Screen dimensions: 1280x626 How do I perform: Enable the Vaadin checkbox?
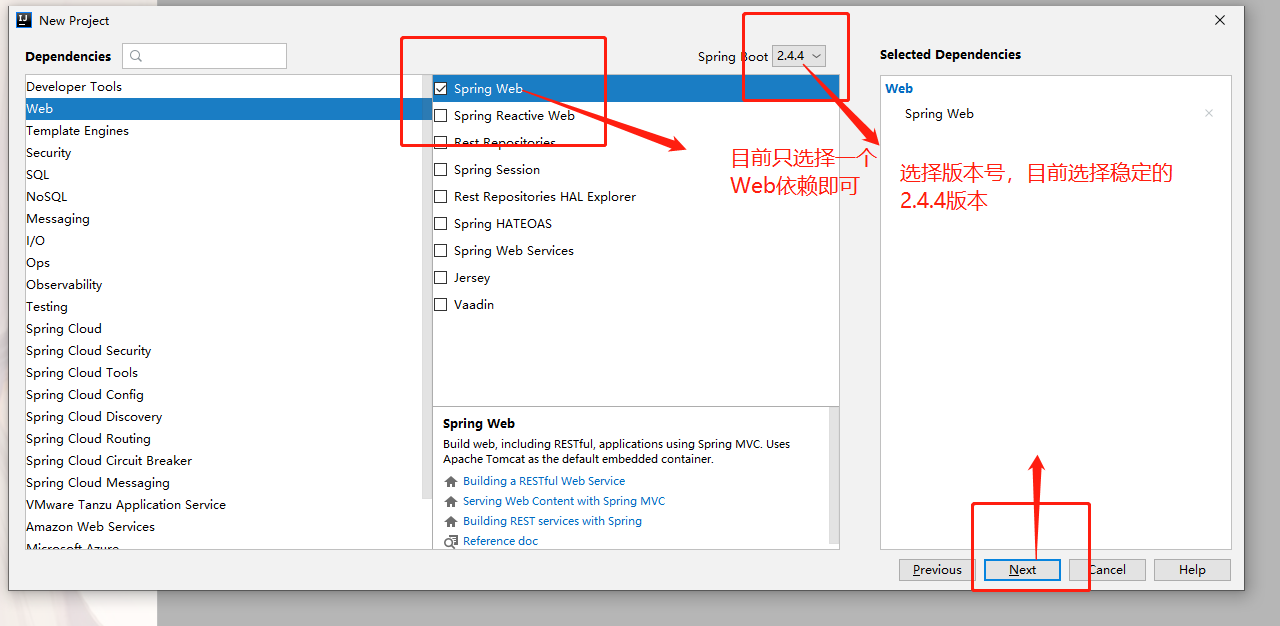pyautogui.click(x=440, y=304)
